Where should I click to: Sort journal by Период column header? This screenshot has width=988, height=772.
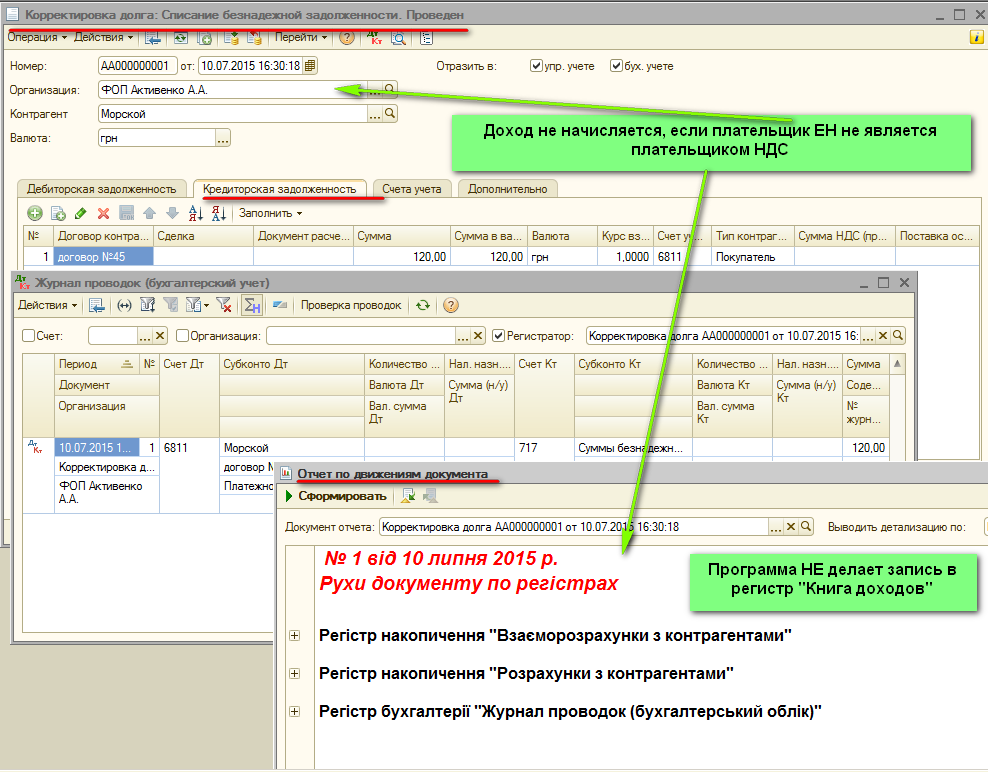(x=96, y=364)
